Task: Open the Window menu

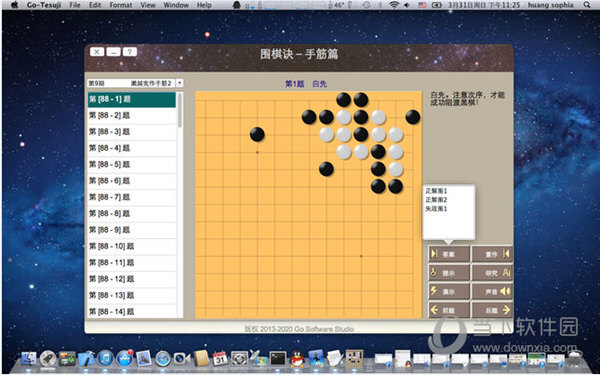Action: click(x=176, y=5)
